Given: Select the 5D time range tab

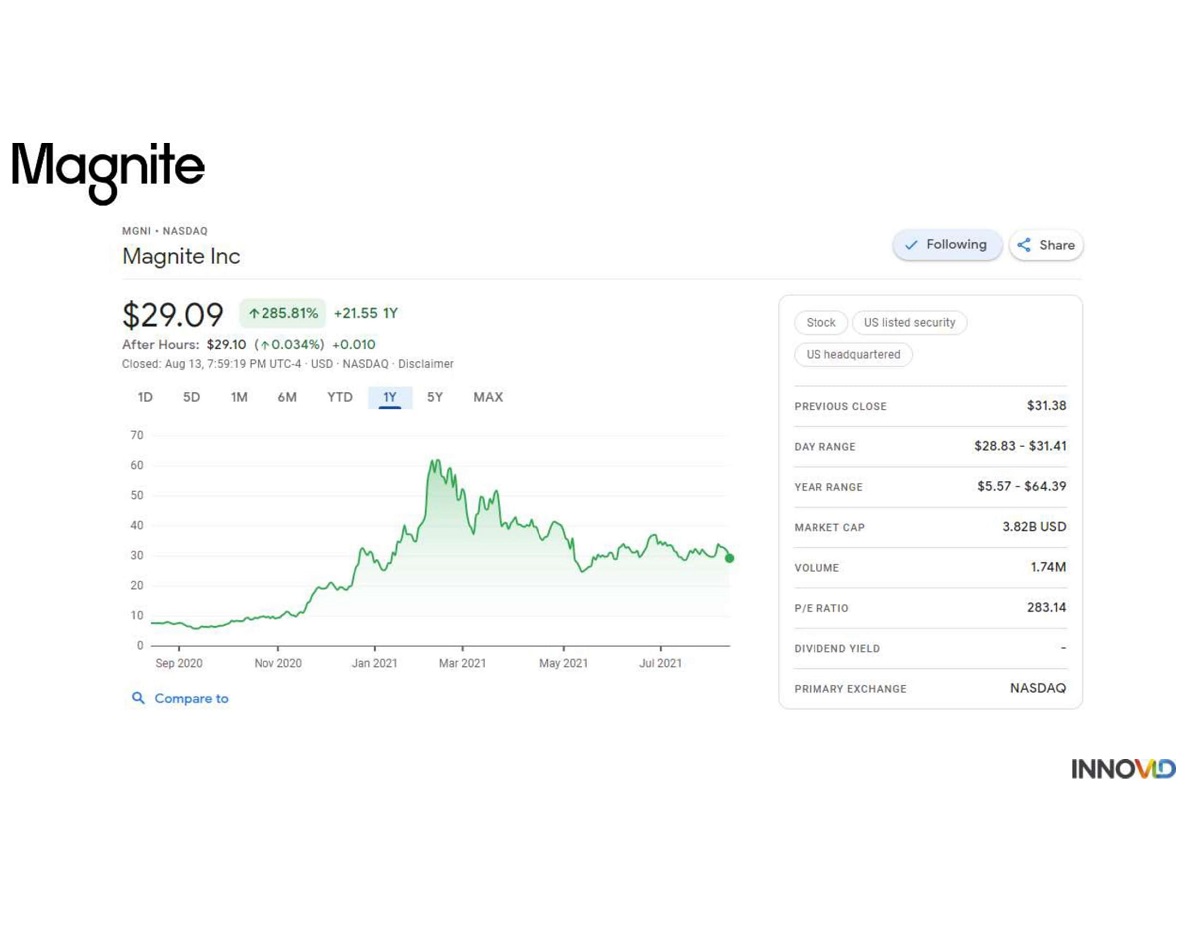Looking at the screenshot, I should 192,397.
